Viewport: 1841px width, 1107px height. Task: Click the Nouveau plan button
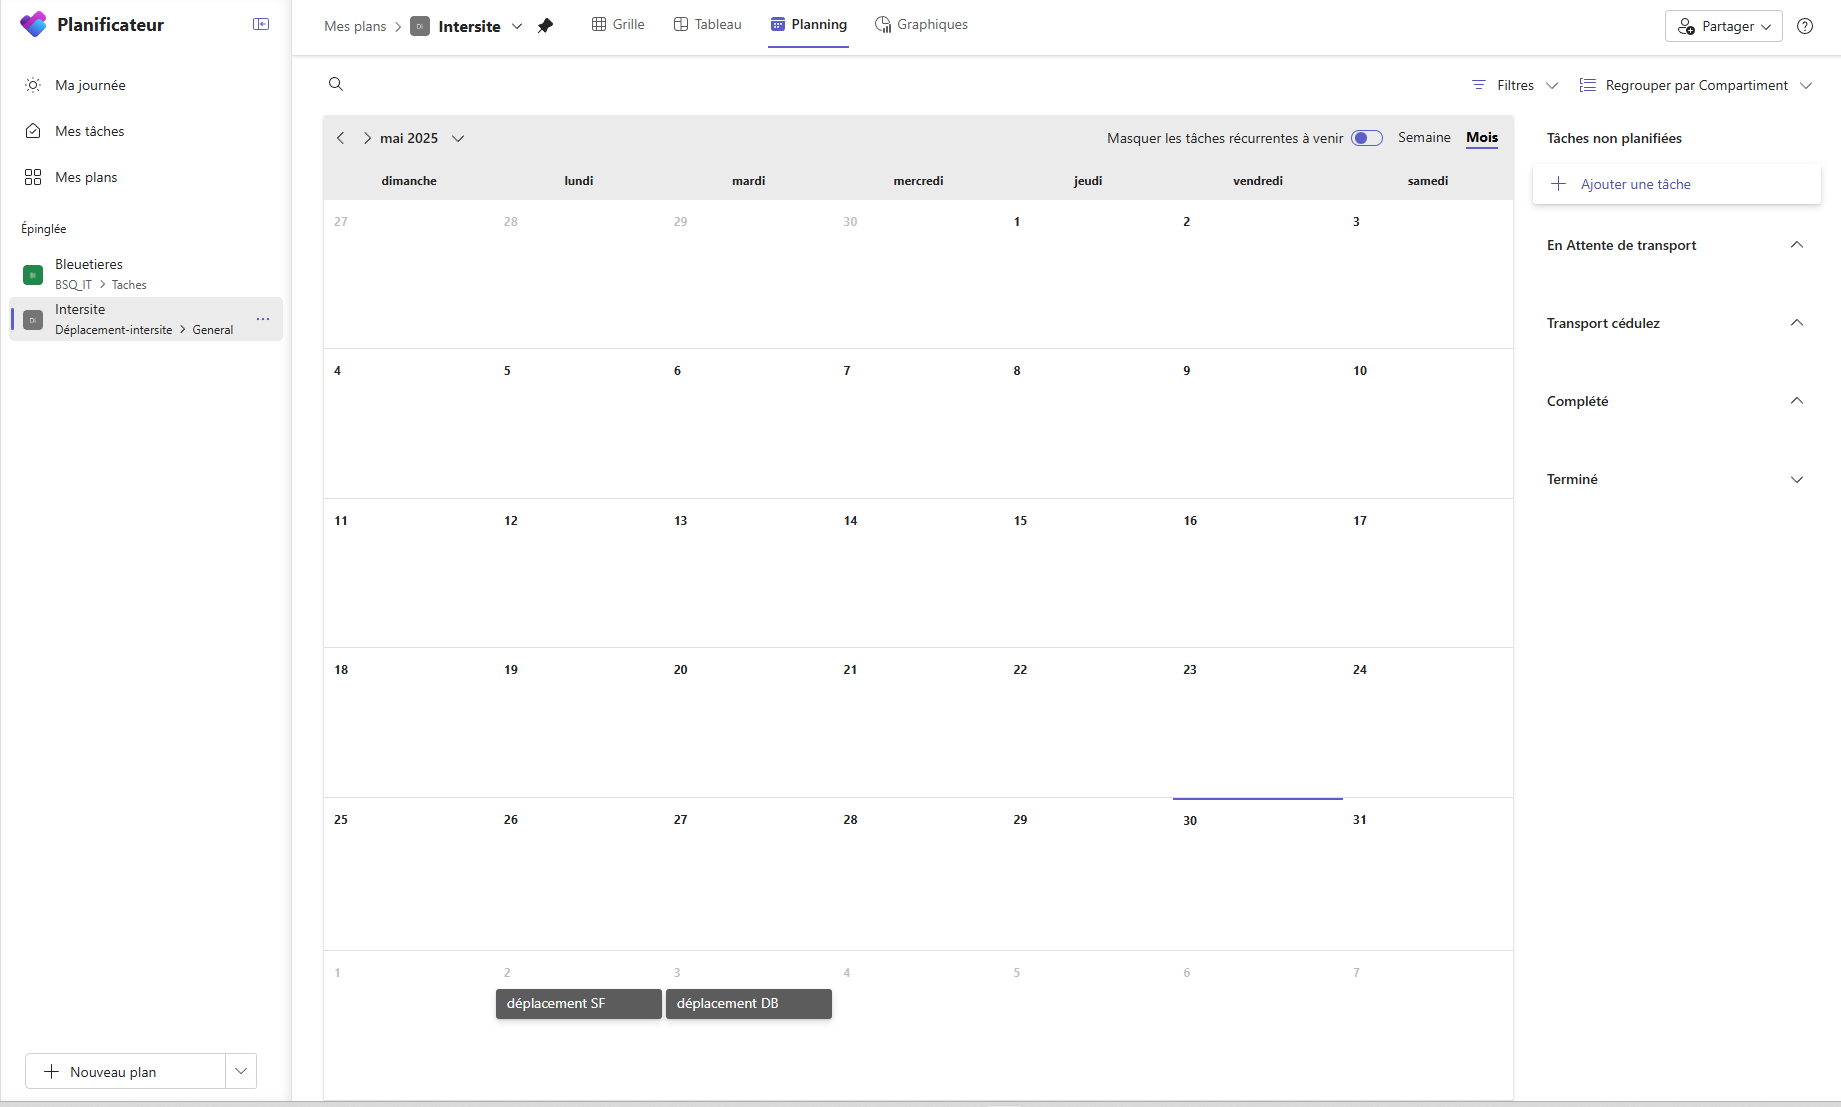tap(125, 1071)
